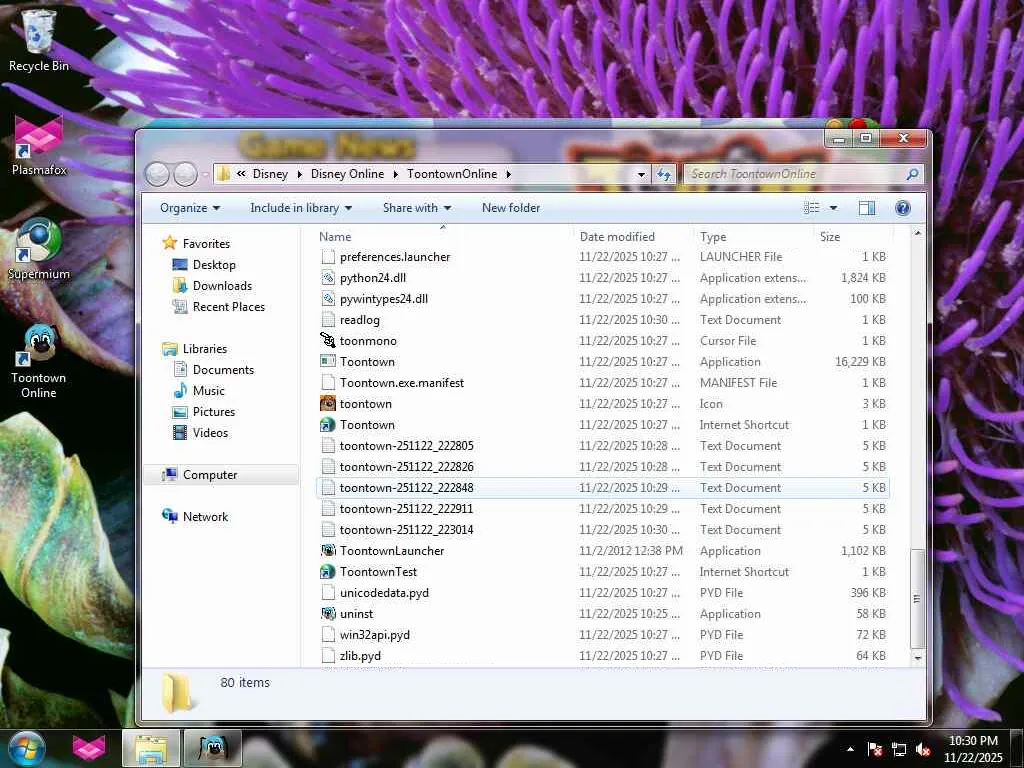The image size is (1024, 768).
Task: Click the taskbar clock showing 10:30 PM
Action: tap(973, 749)
